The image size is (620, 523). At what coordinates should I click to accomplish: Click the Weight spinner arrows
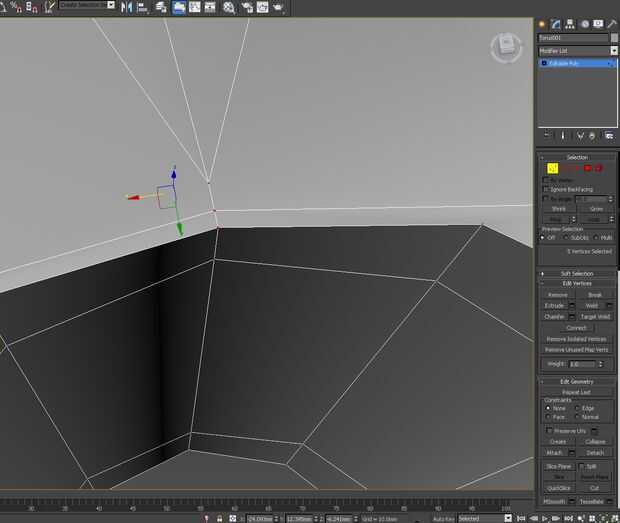[601, 364]
